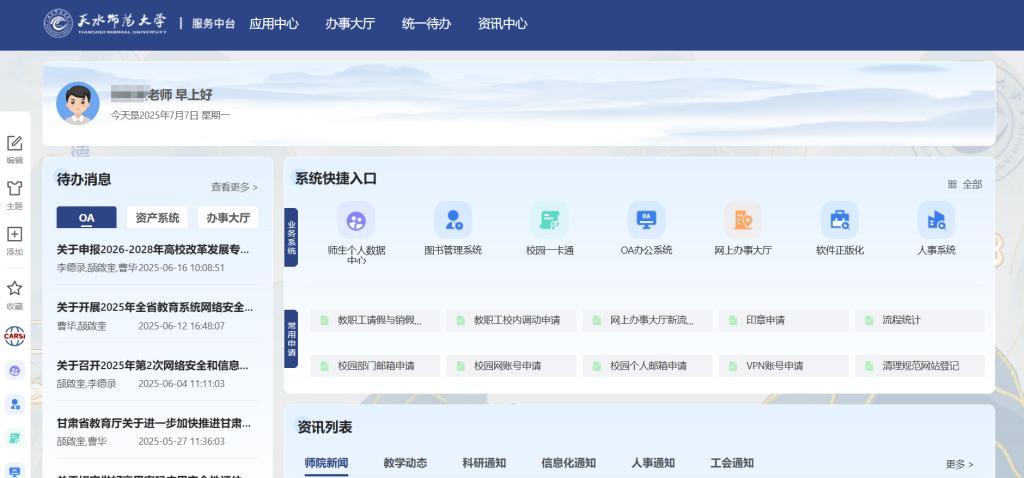1024x478 pixels.
Task: Open the 办事大厅 top navigation menu
Action: click(350, 23)
